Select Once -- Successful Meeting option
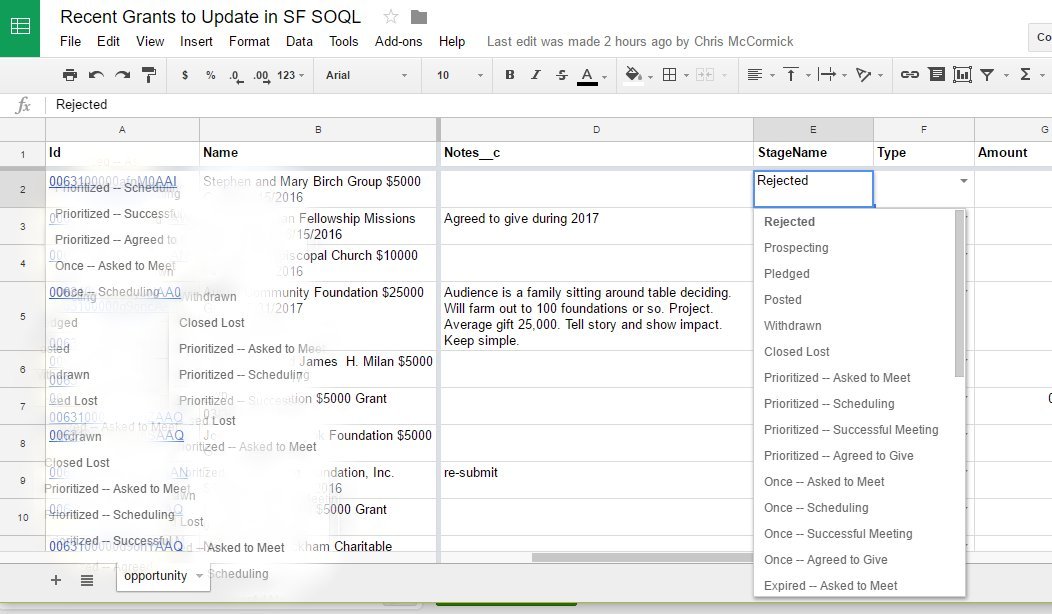 pyautogui.click(x=838, y=533)
